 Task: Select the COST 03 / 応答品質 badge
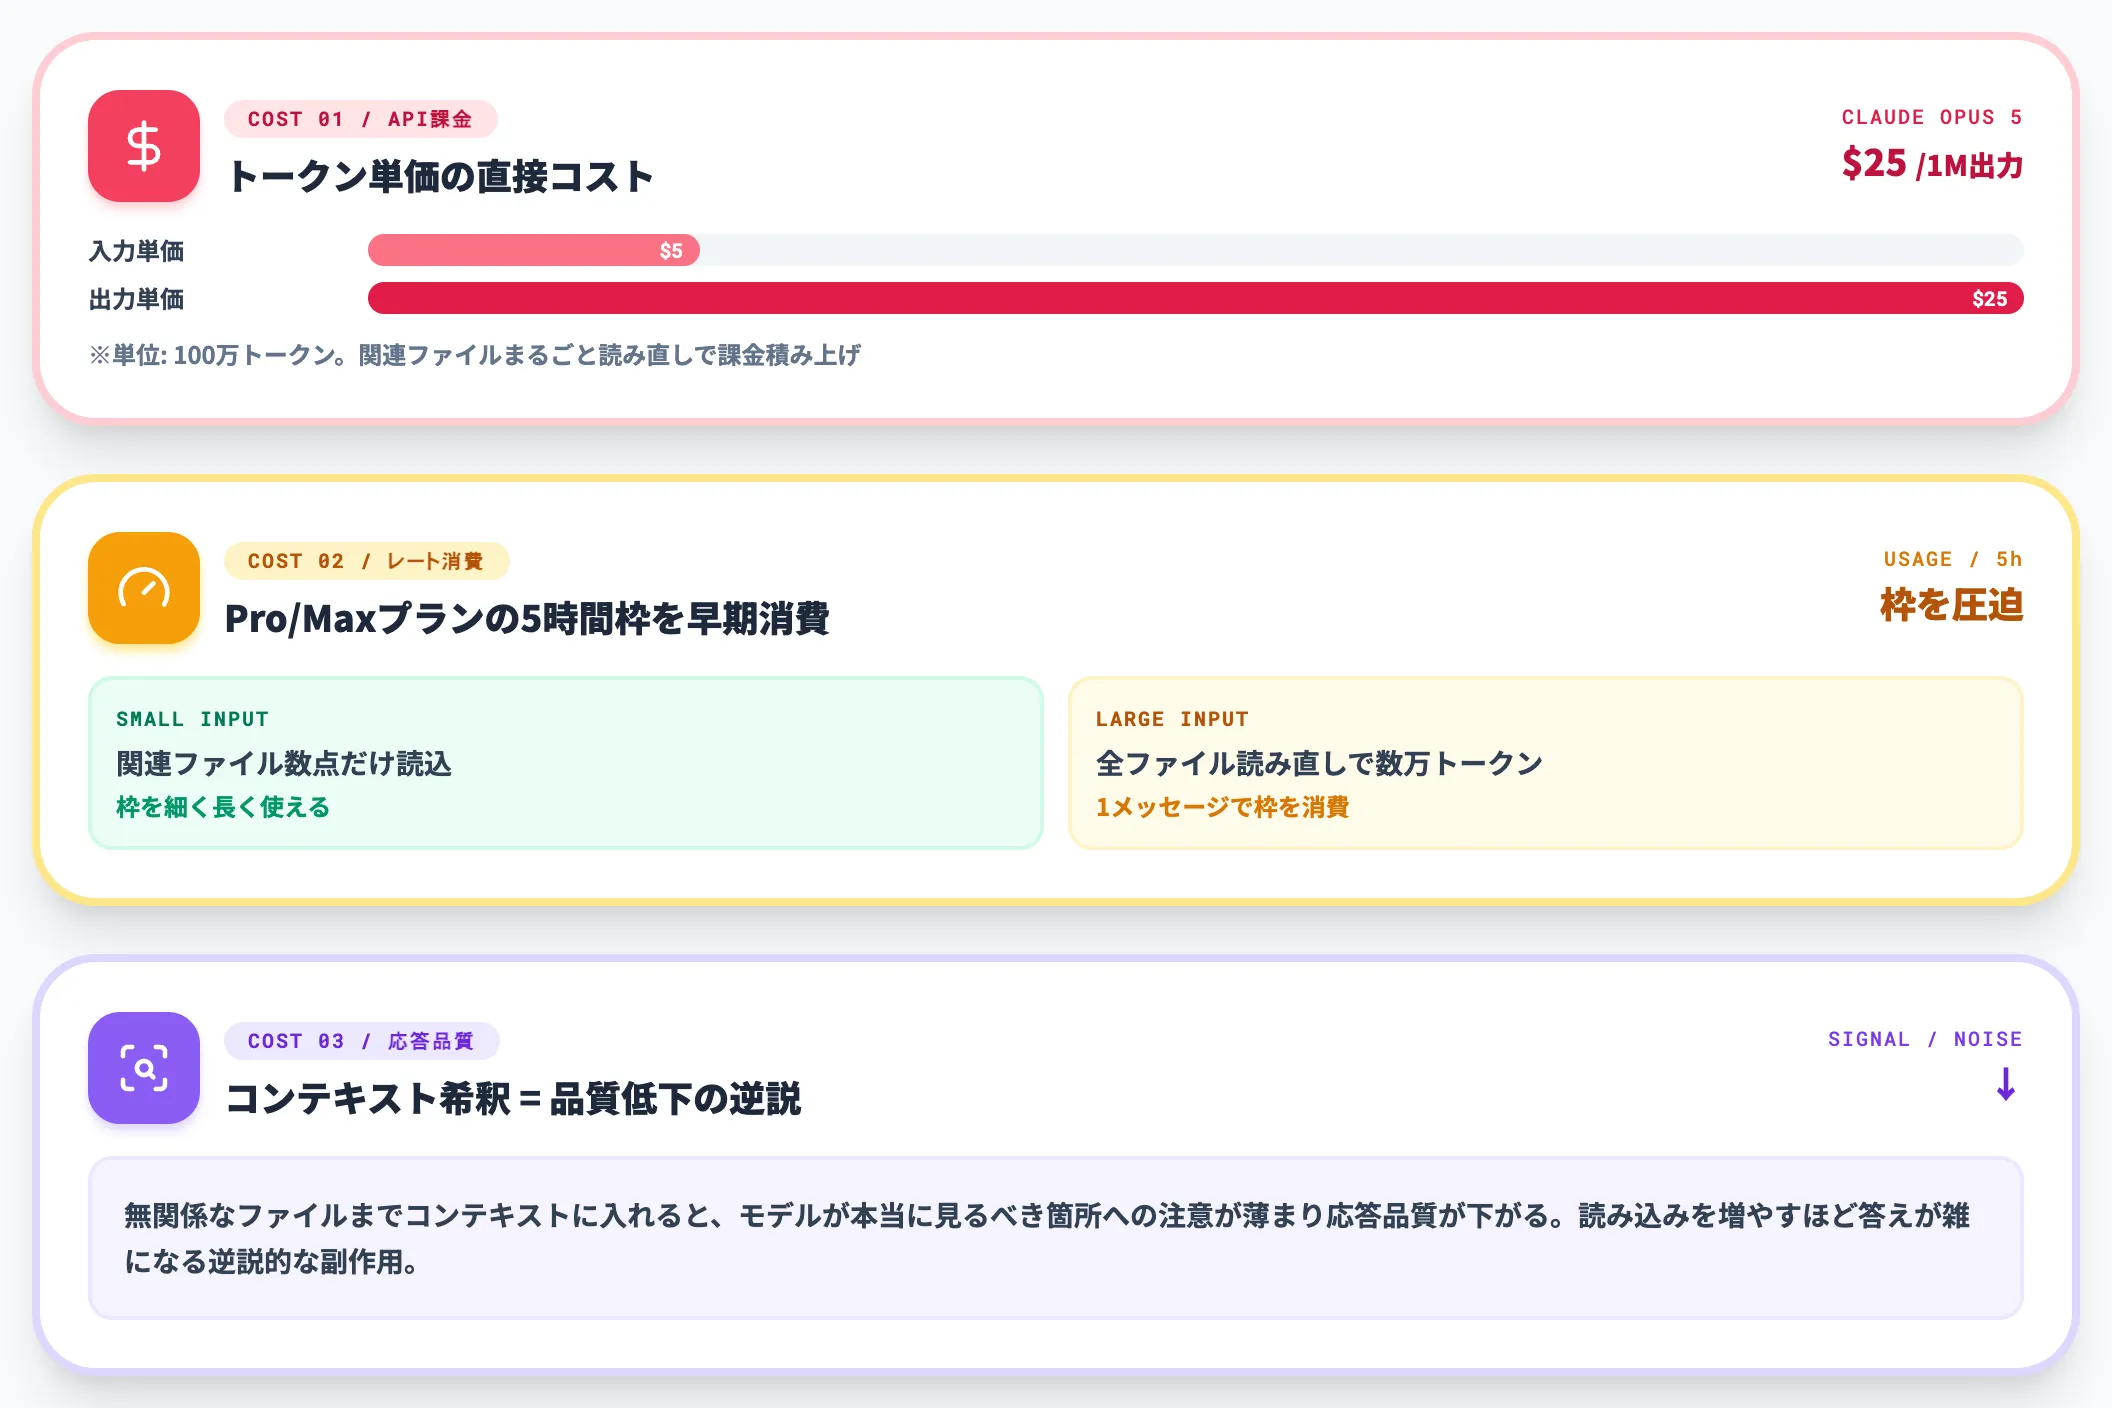point(361,1041)
